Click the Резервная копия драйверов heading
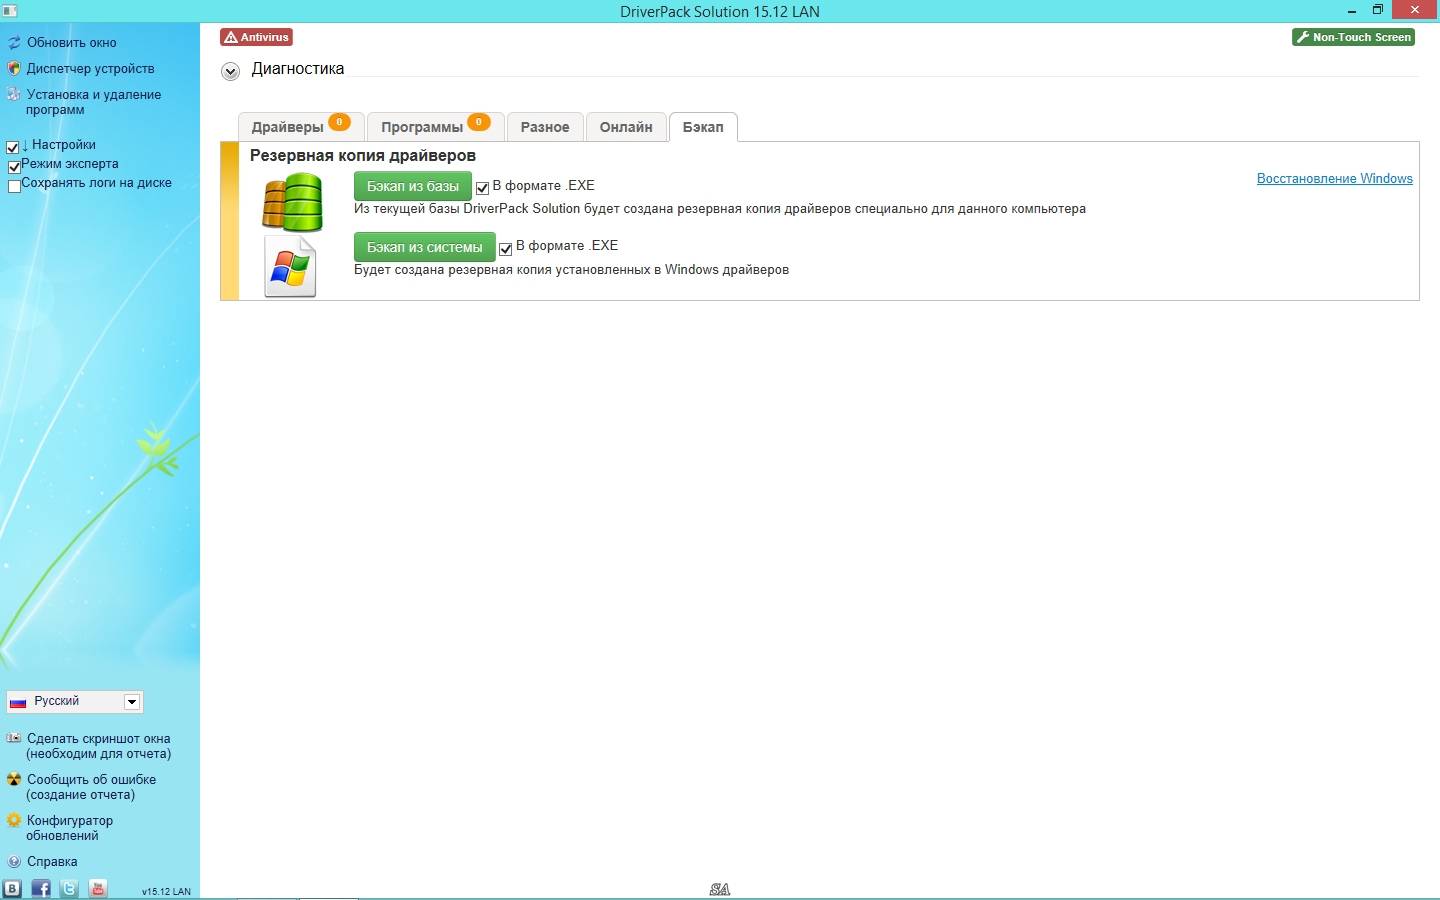1440x900 pixels. (x=363, y=156)
